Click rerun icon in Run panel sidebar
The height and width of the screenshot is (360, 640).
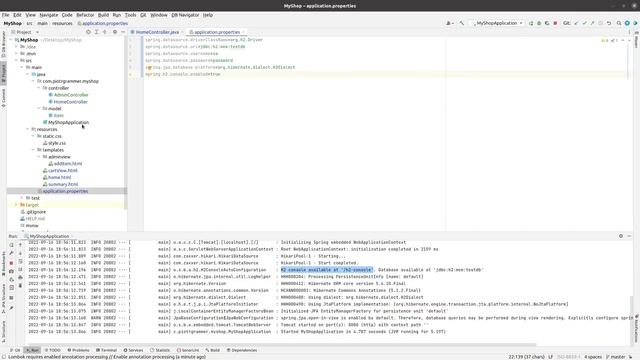(x=11, y=245)
